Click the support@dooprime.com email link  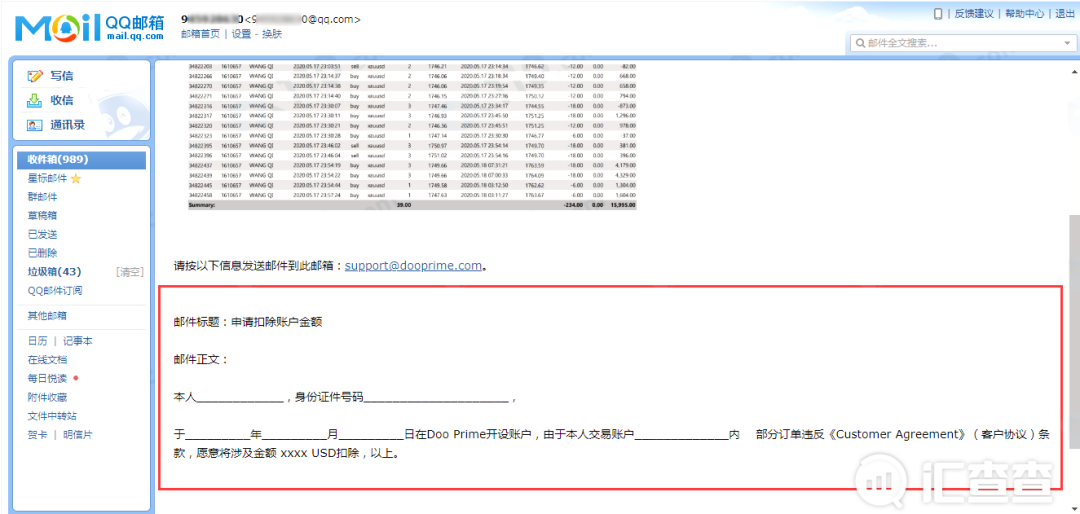click(x=413, y=265)
